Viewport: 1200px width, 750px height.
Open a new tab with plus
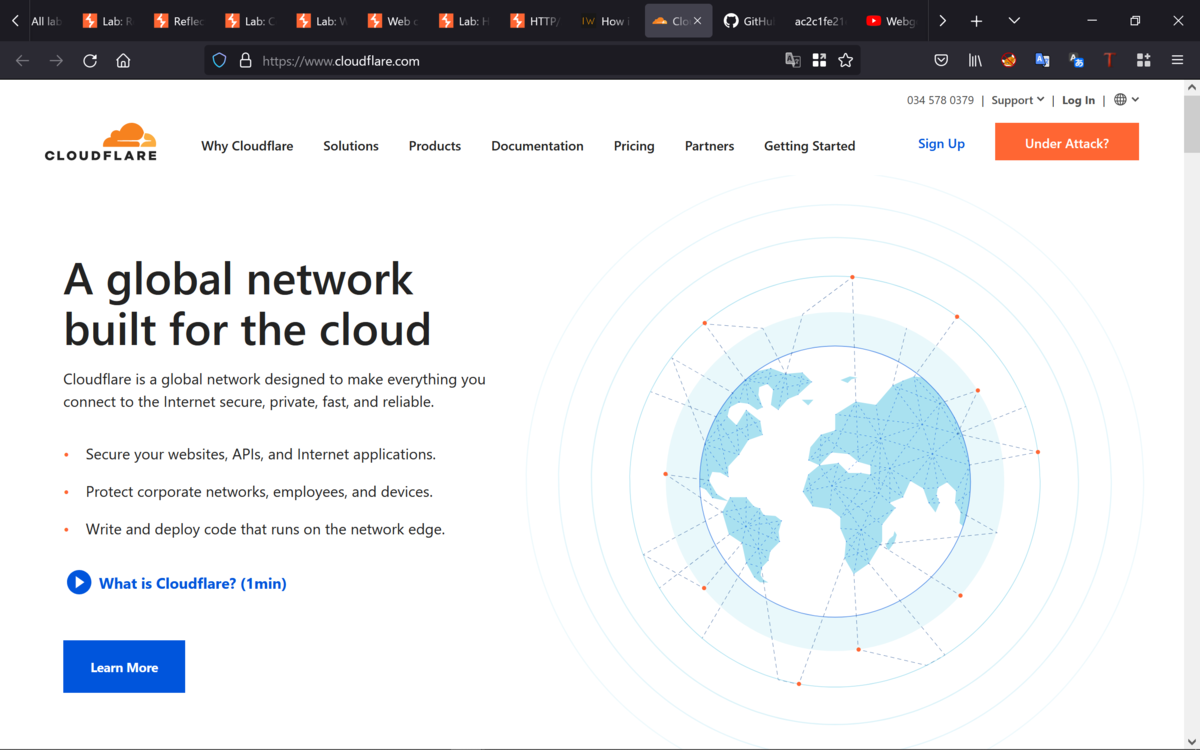tap(977, 21)
